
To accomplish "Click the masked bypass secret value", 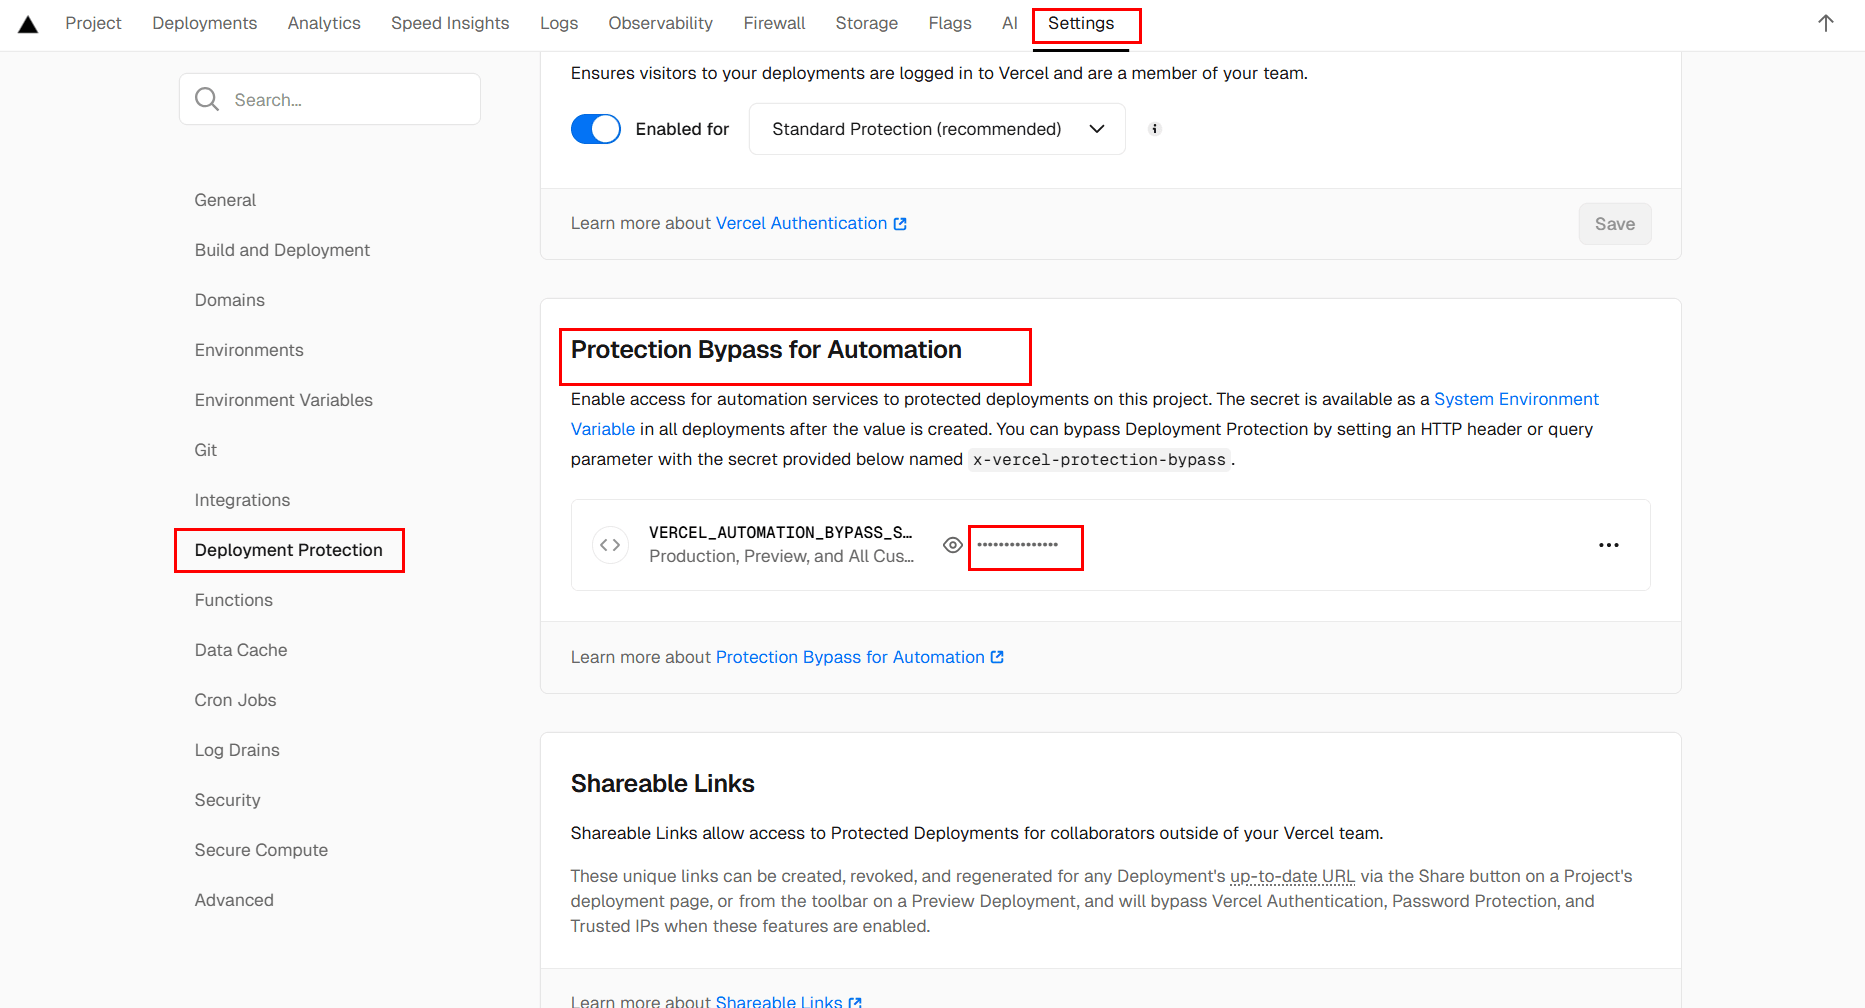I will pyautogui.click(x=1018, y=545).
